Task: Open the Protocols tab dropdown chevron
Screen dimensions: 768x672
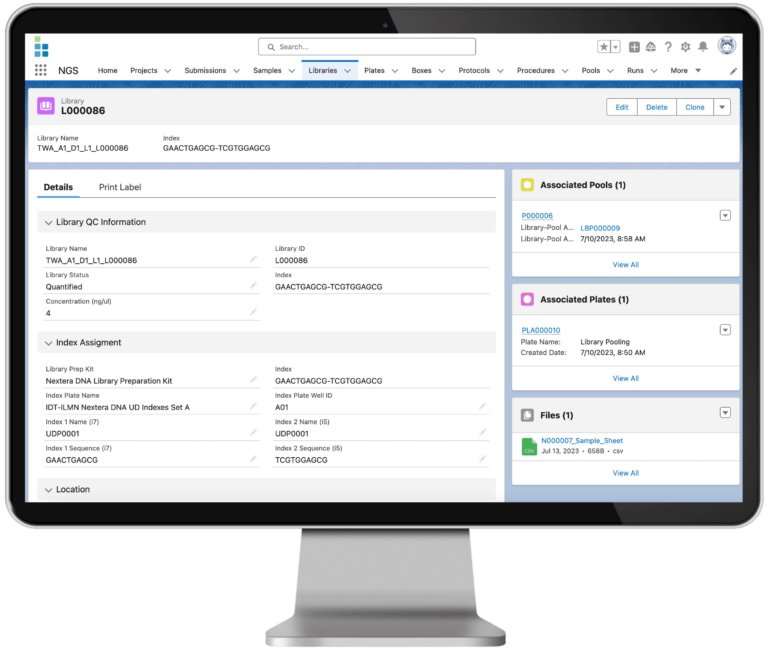Action: [500, 71]
